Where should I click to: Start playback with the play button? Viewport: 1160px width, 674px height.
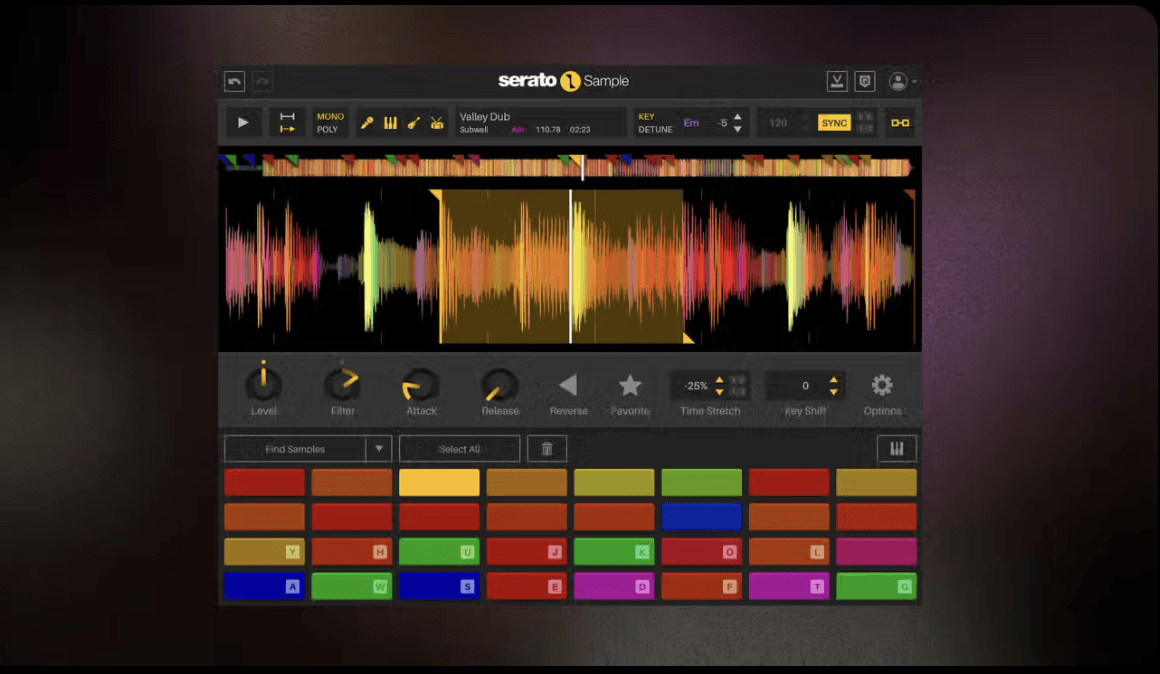[243, 123]
